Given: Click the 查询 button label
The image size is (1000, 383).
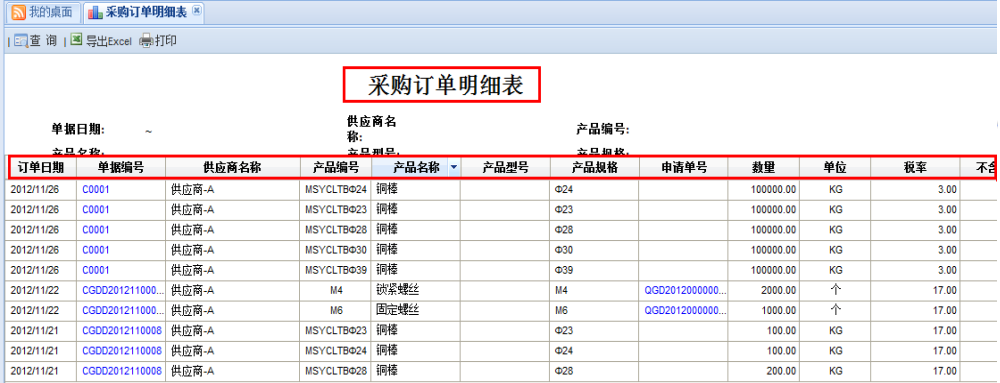Looking at the screenshot, I should 43,41.
